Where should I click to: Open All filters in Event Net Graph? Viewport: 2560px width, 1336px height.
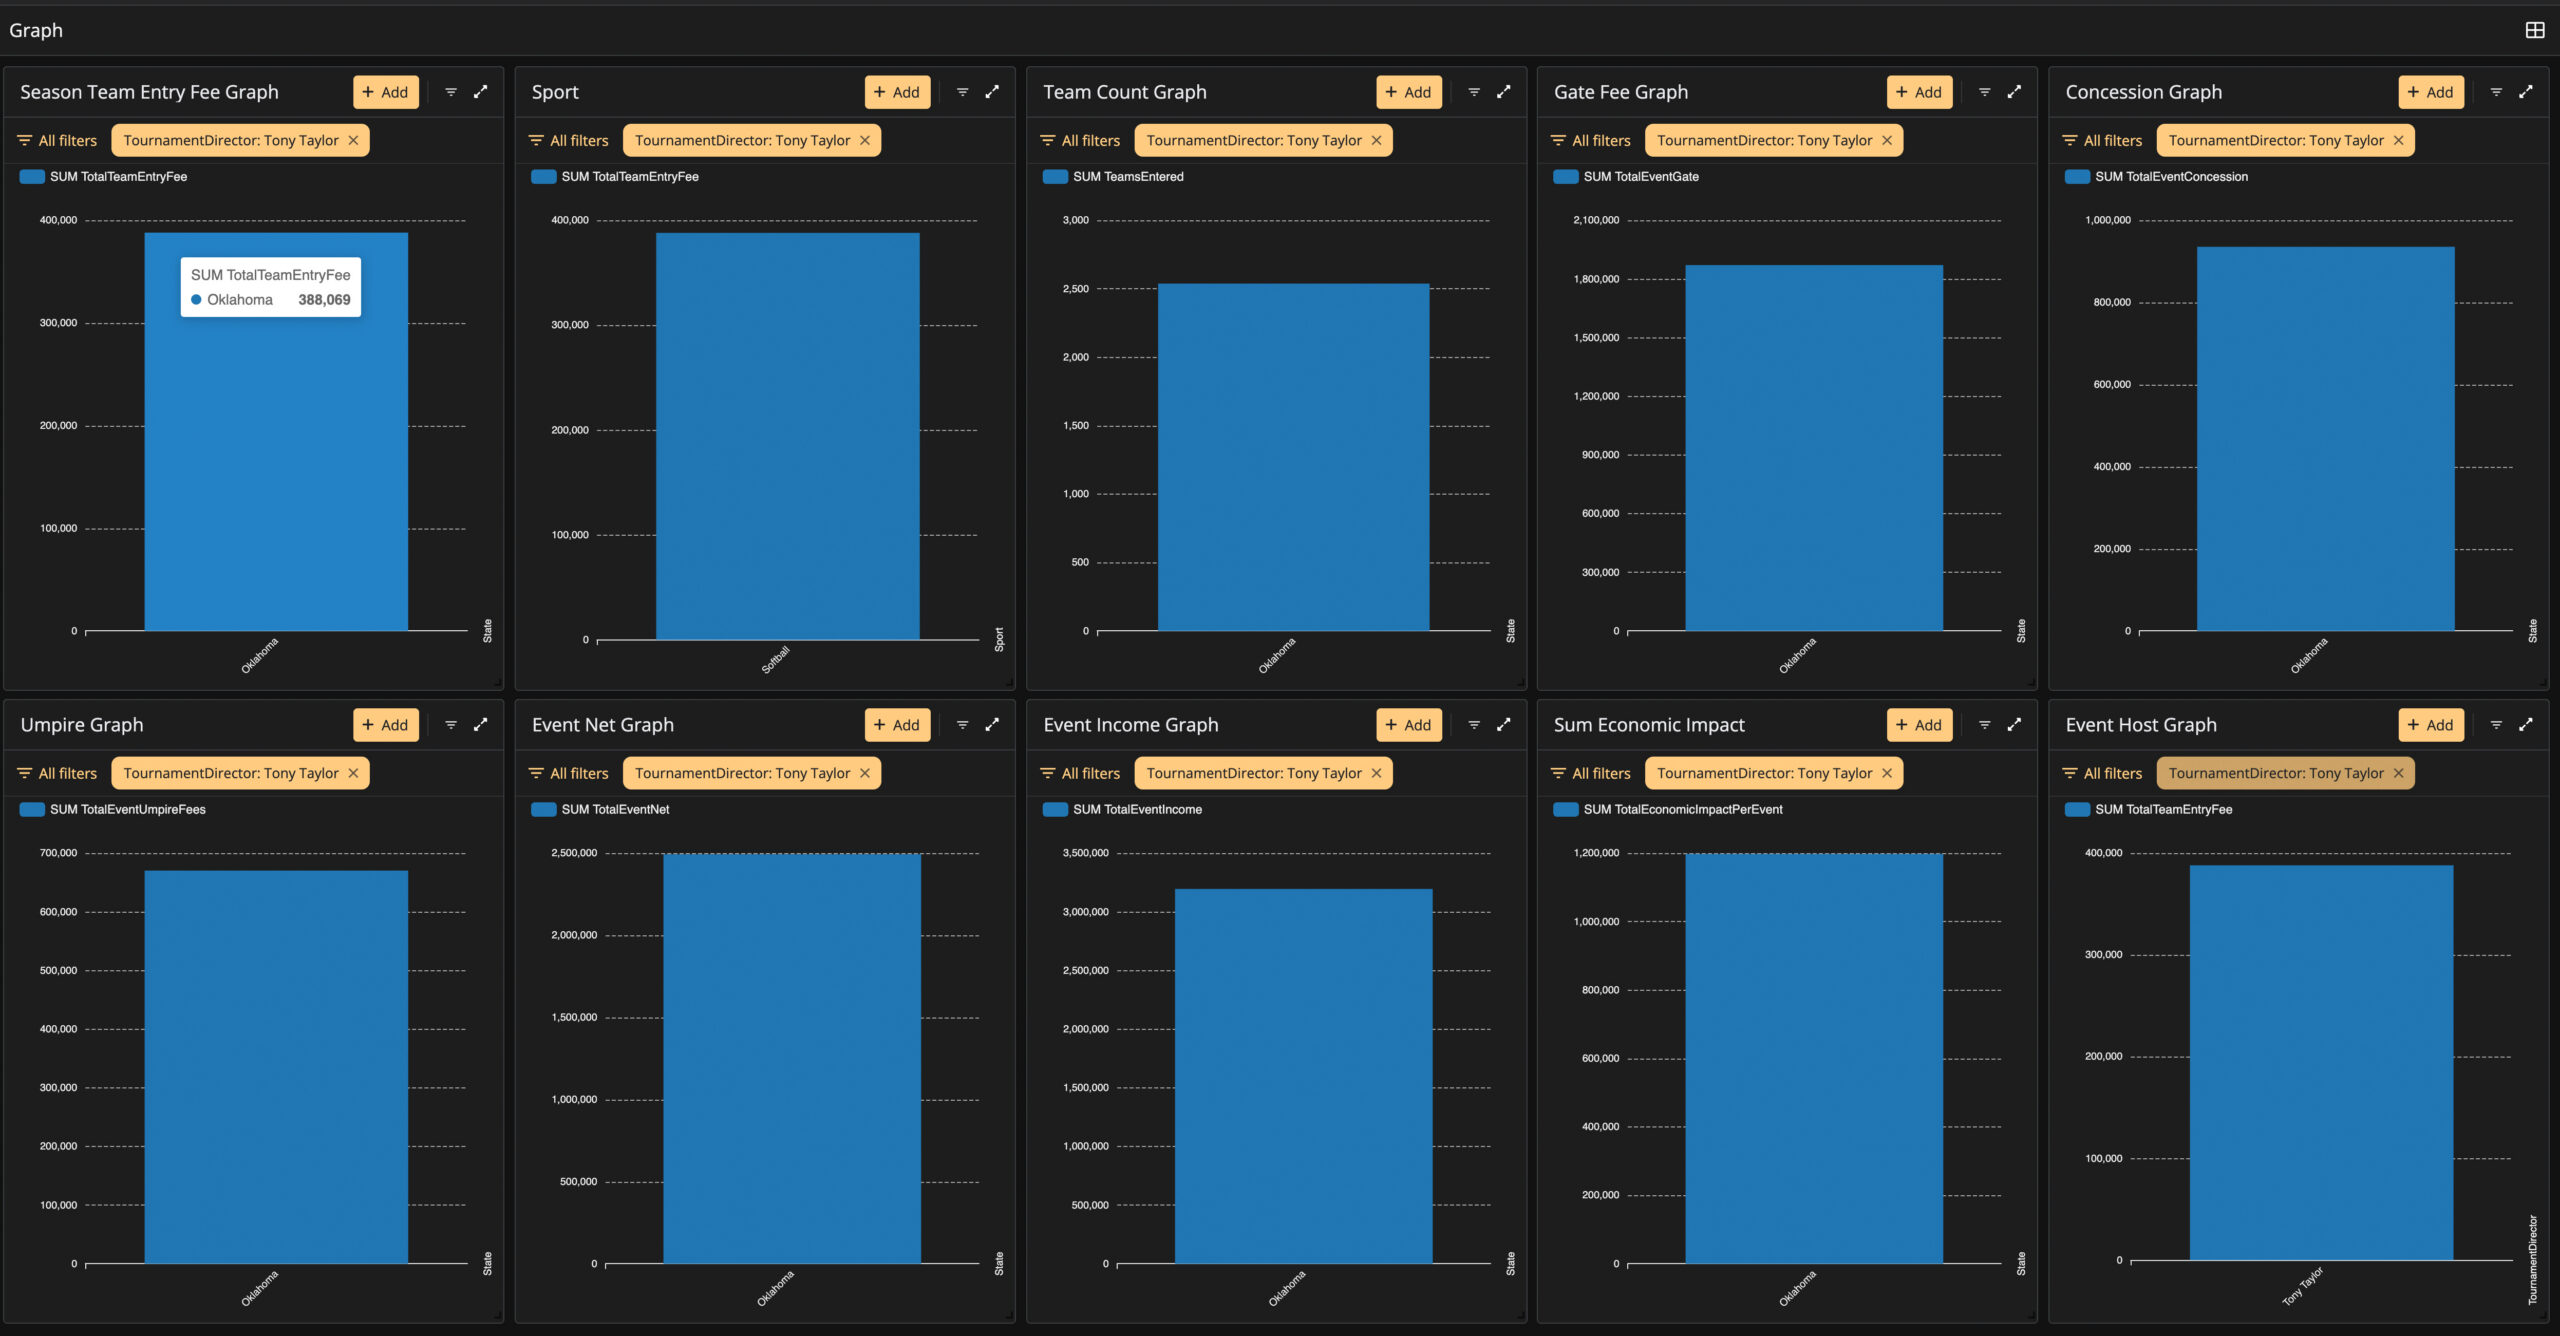(568, 773)
